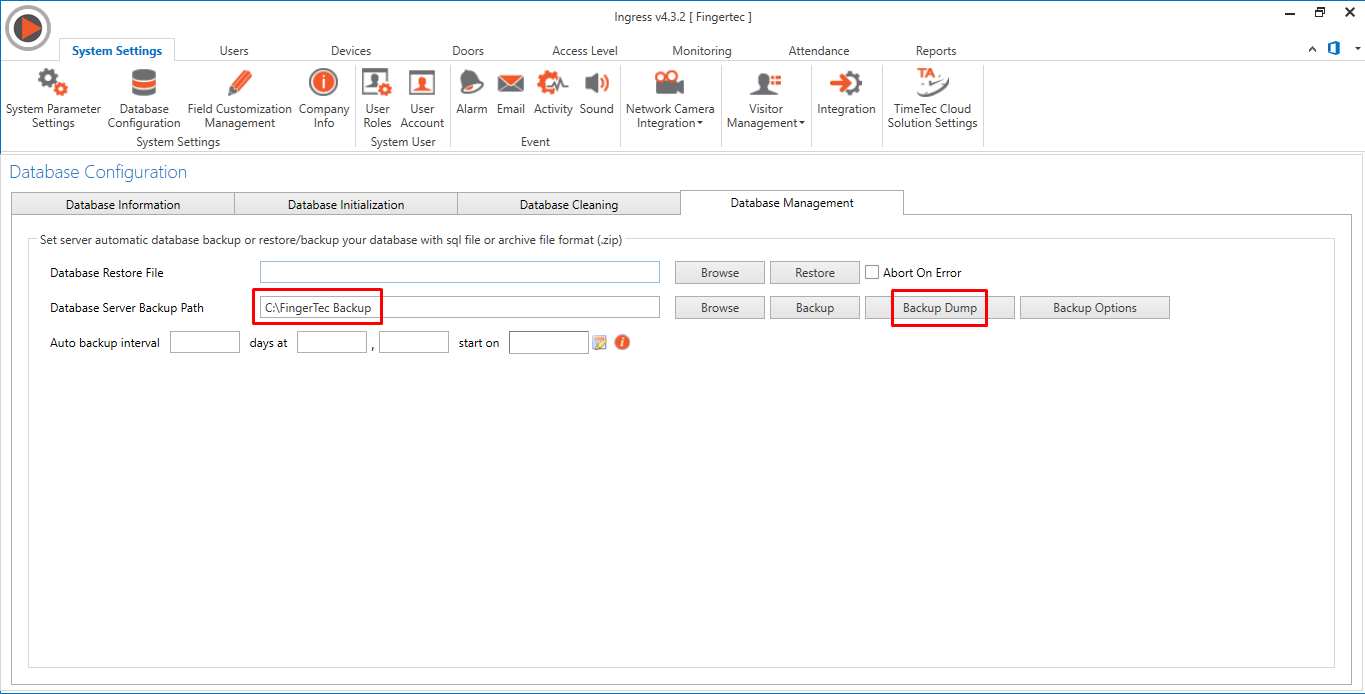Open the Database Cleaning tab

point(569,204)
